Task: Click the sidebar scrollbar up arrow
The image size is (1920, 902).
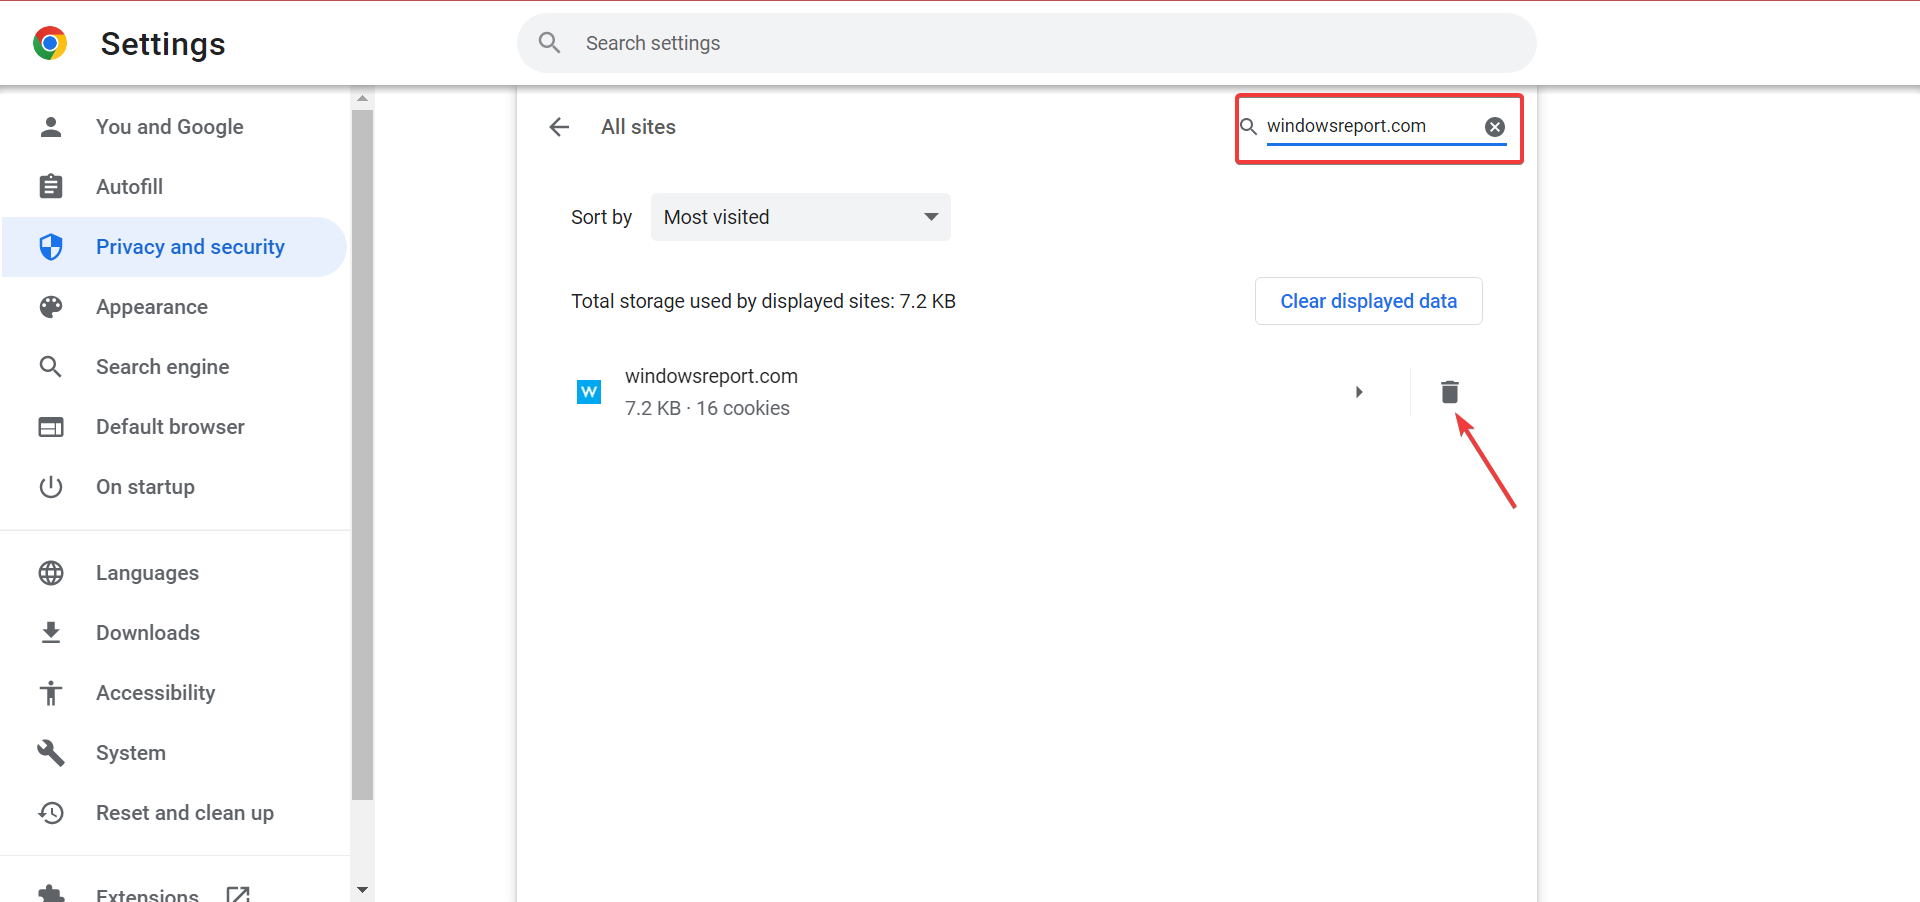Action: 362,98
